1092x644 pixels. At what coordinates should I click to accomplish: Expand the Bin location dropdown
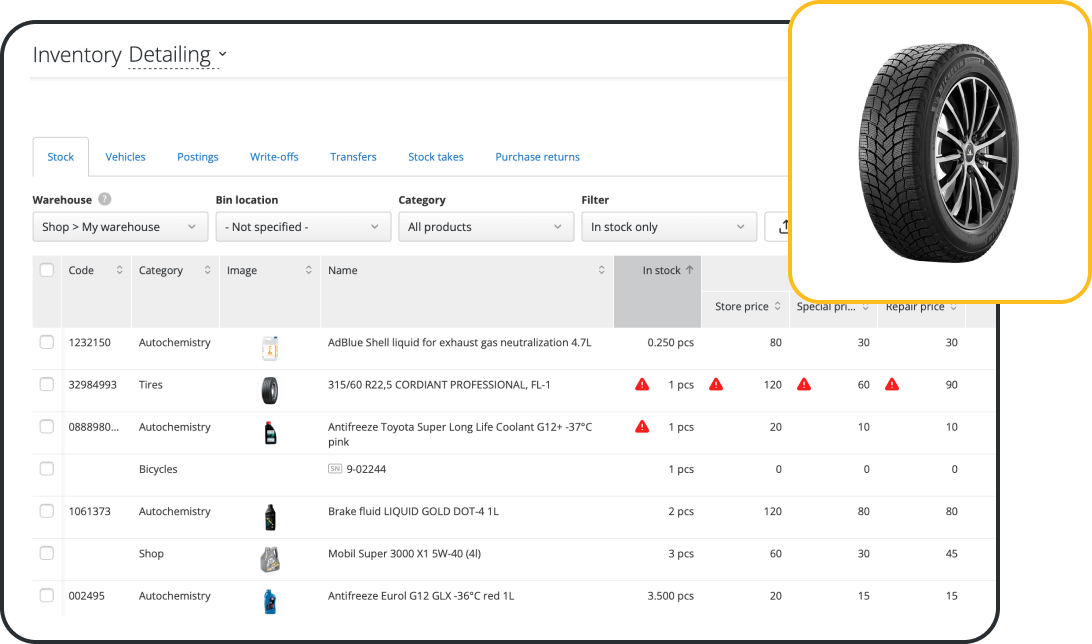tap(302, 227)
